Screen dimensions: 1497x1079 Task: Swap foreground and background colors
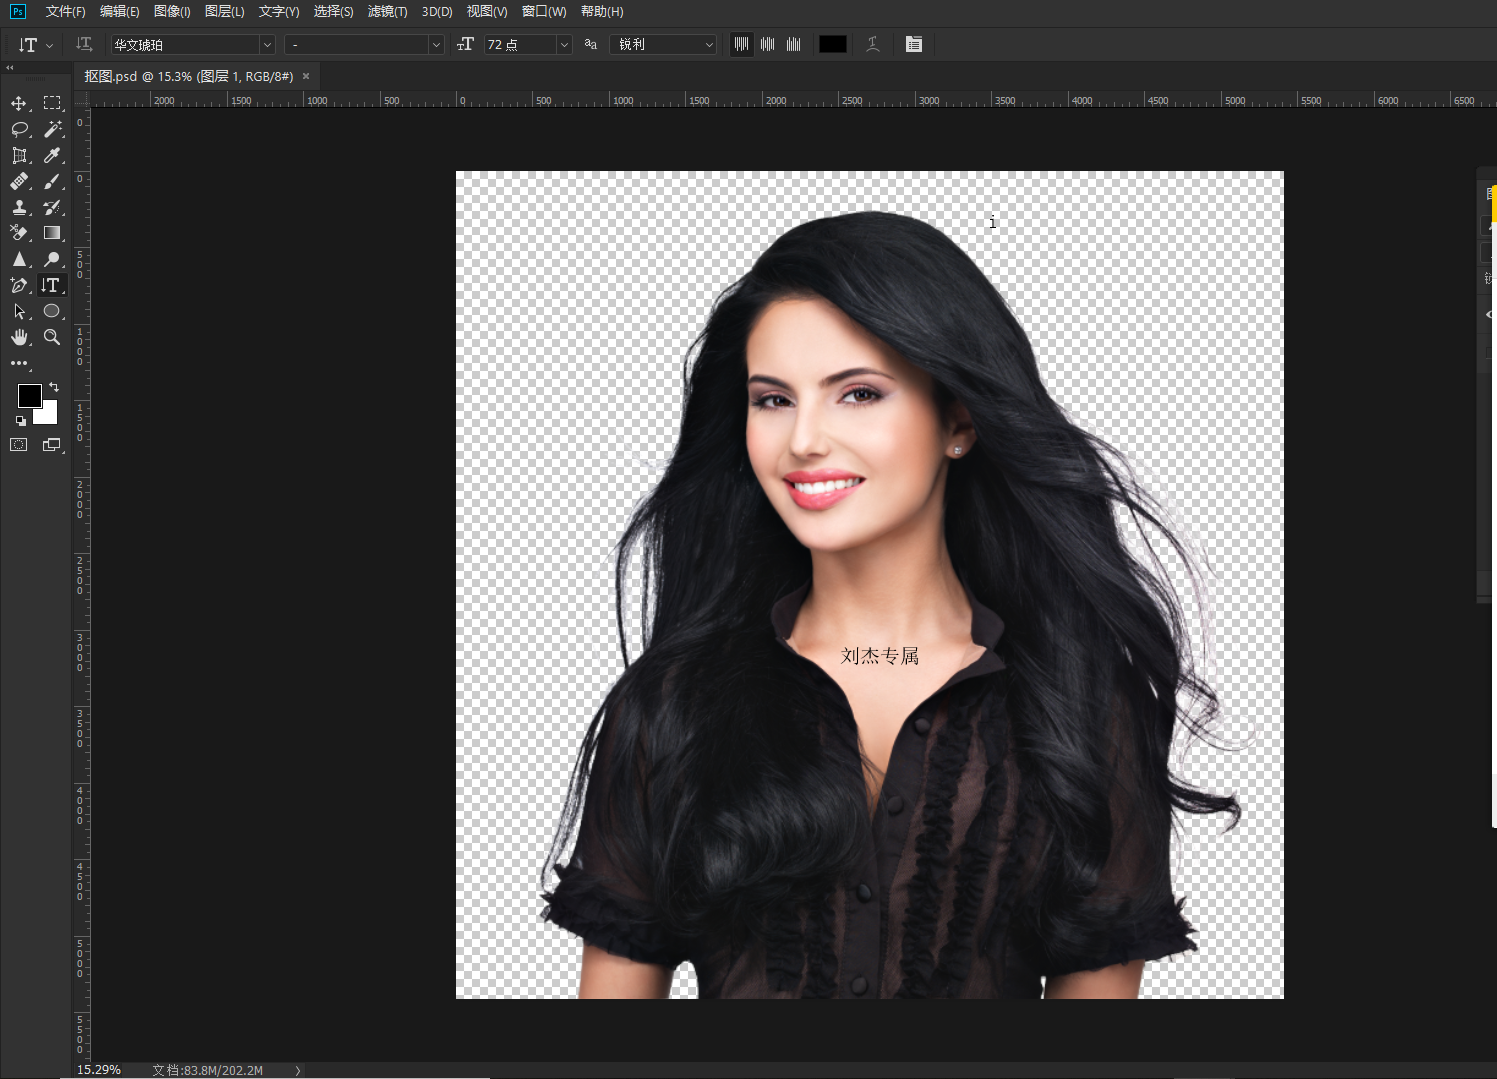(x=54, y=387)
